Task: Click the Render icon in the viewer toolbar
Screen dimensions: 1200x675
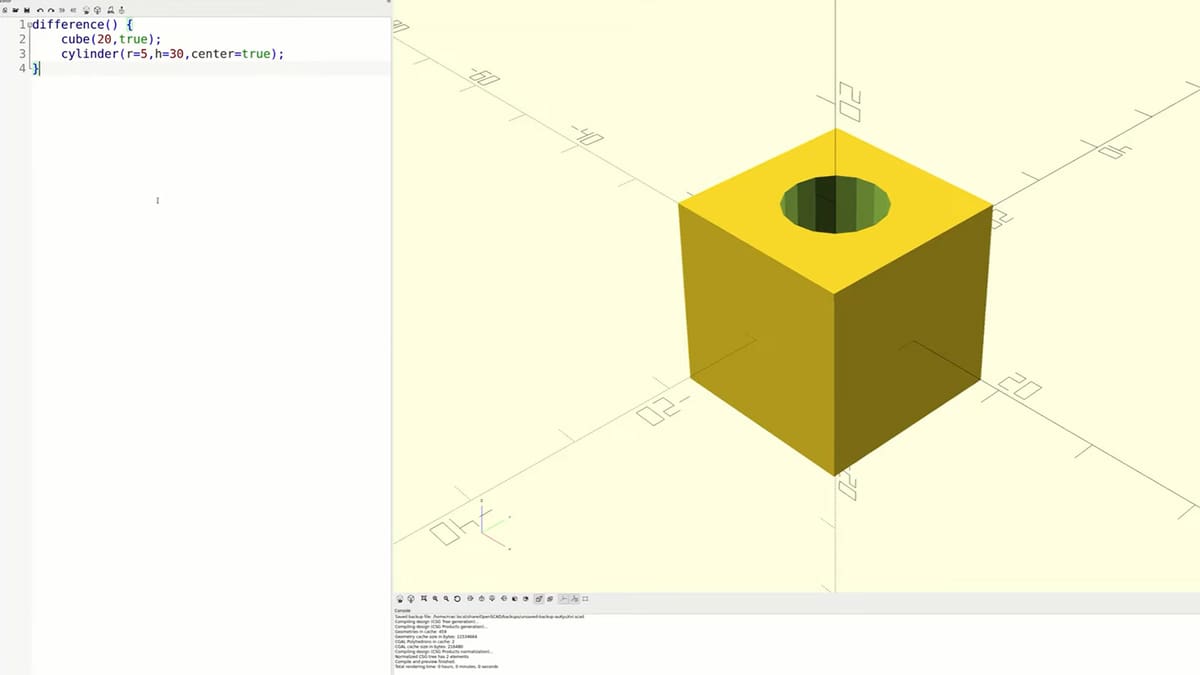Action: click(411, 598)
